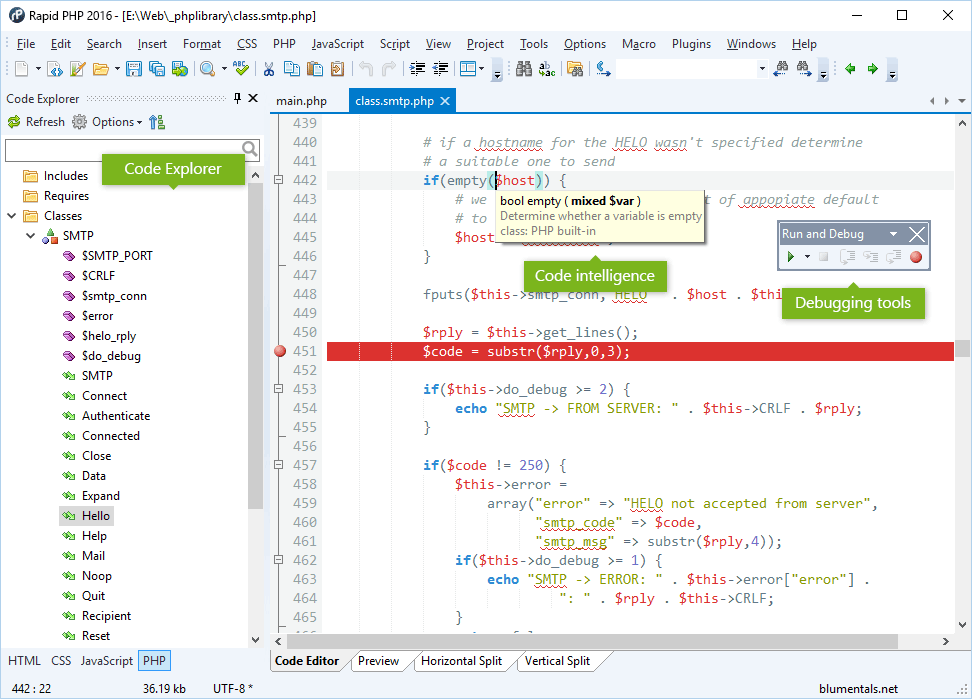Click the Copy icon on the toolbar
972x699 pixels.
[x=293, y=69]
